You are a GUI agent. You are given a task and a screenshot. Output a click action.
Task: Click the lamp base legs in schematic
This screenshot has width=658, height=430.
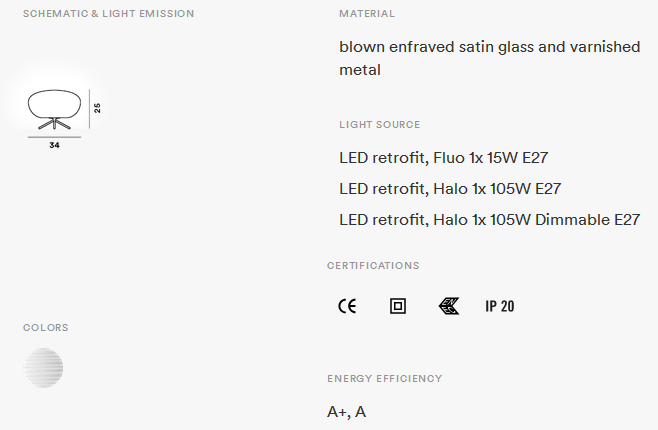(x=55, y=124)
